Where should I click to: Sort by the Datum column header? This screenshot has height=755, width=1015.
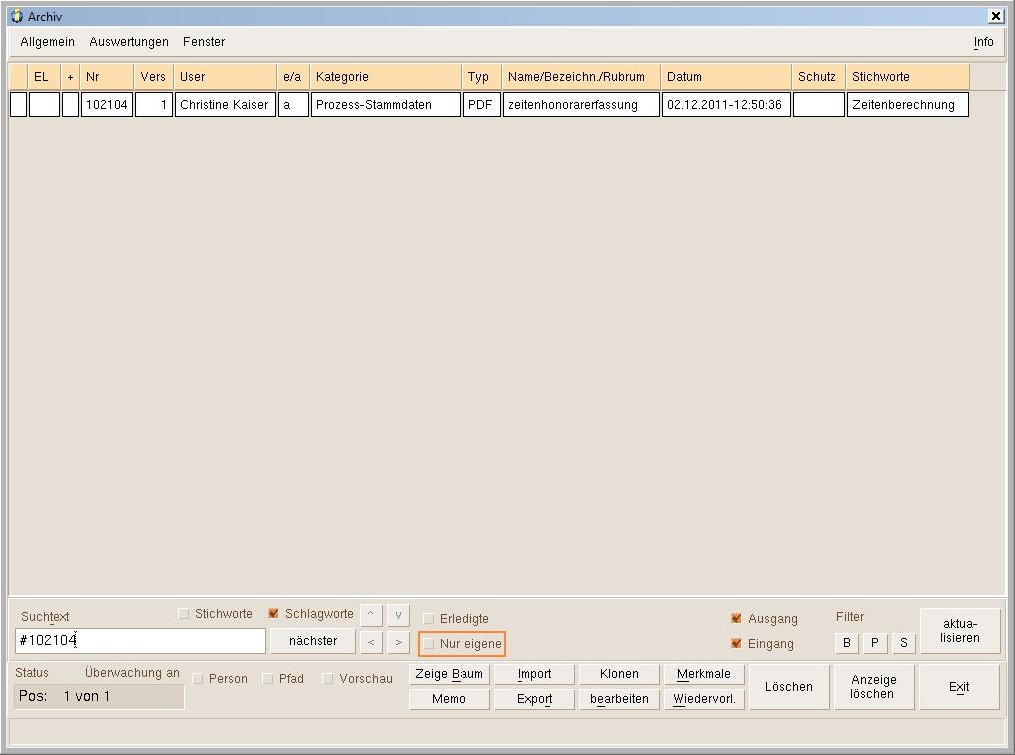pos(725,77)
